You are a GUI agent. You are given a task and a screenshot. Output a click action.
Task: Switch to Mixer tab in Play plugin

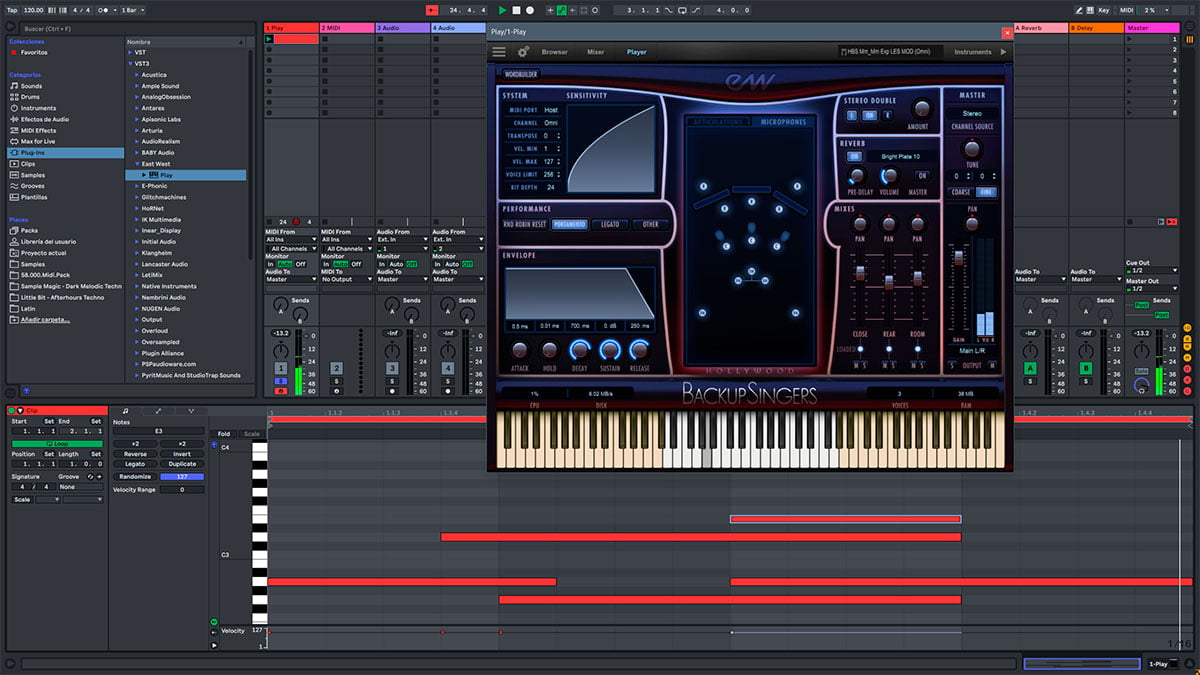click(x=596, y=52)
